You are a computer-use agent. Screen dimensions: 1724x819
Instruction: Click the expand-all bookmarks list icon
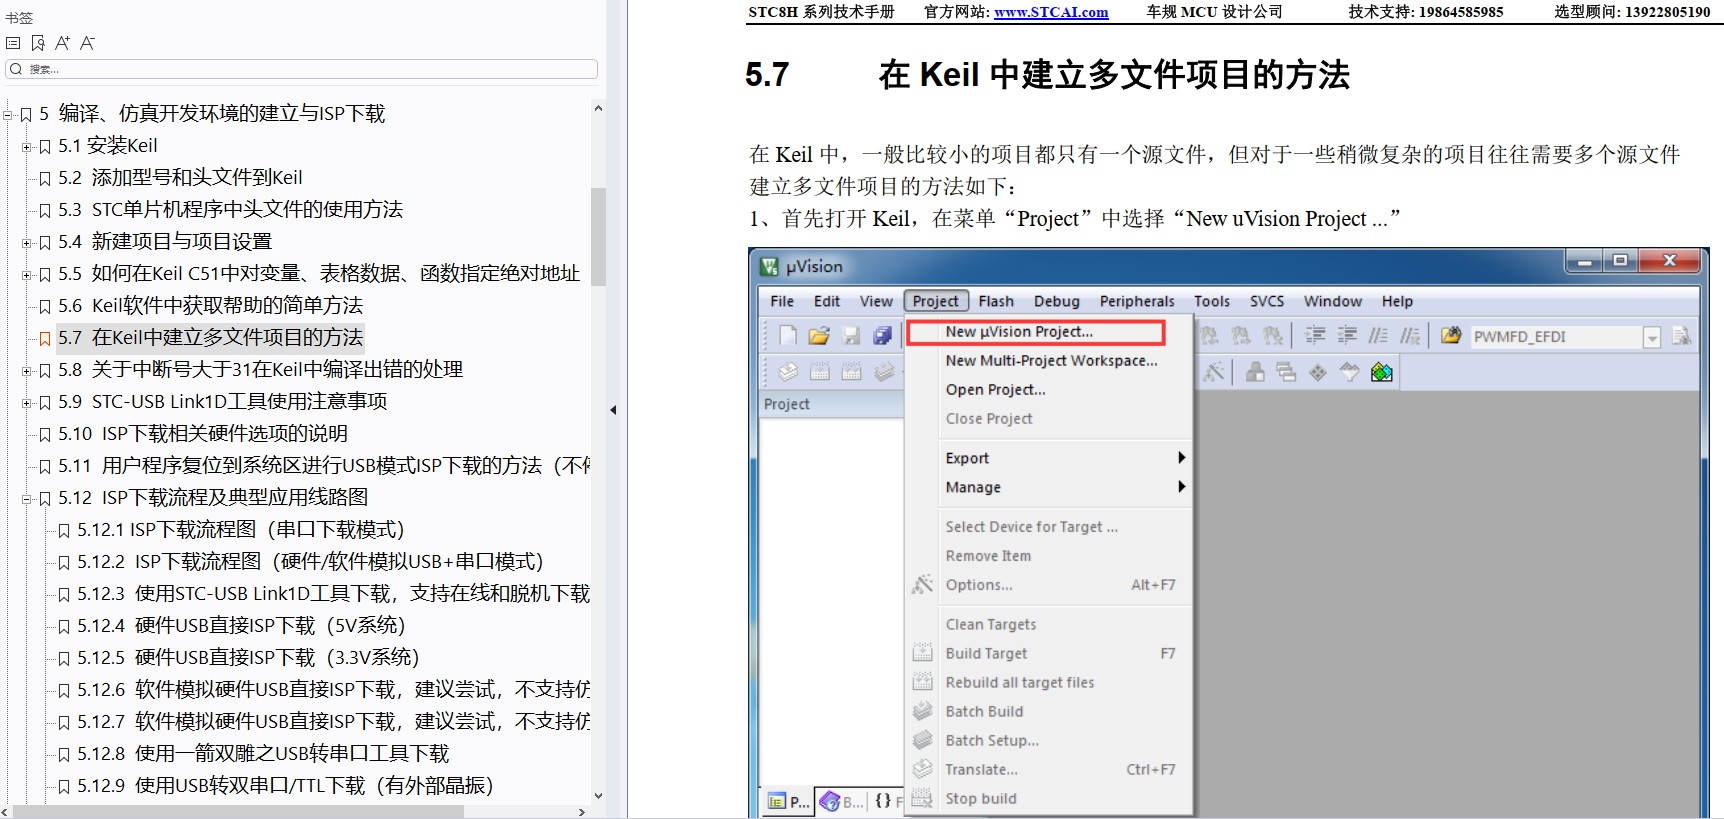[13, 43]
